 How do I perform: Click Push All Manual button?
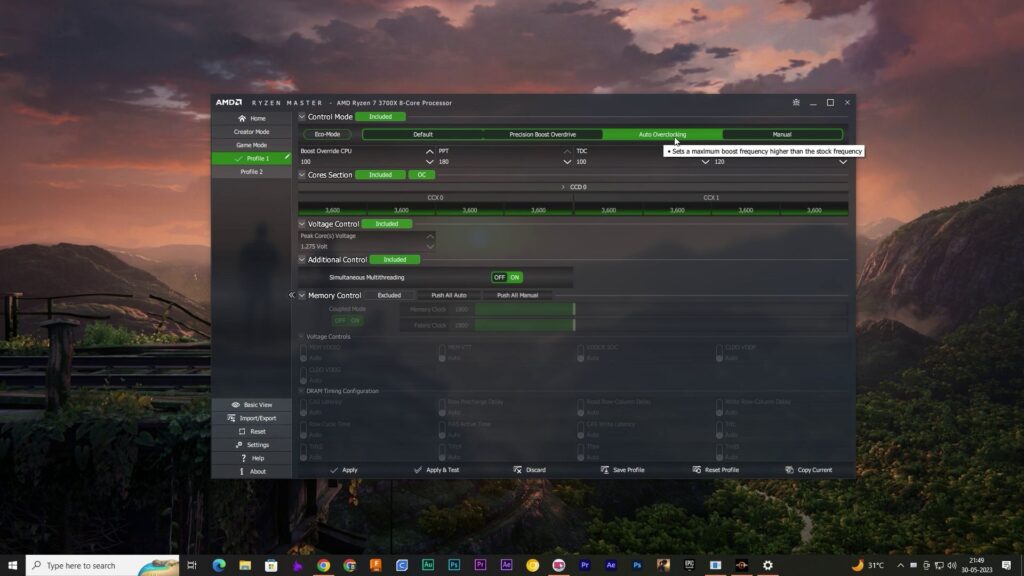[x=517, y=295]
